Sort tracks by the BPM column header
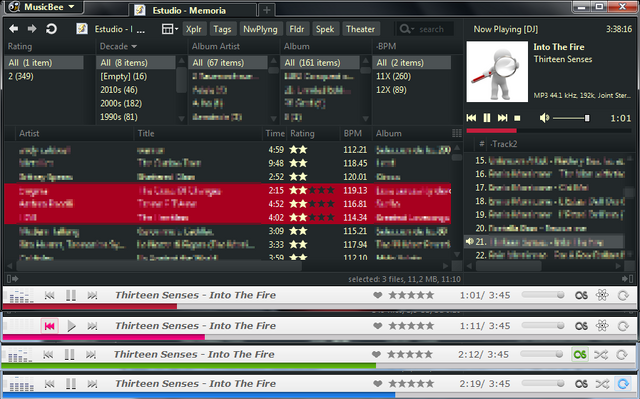The width and height of the screenshot is (640, 399). tap(352, 133)
